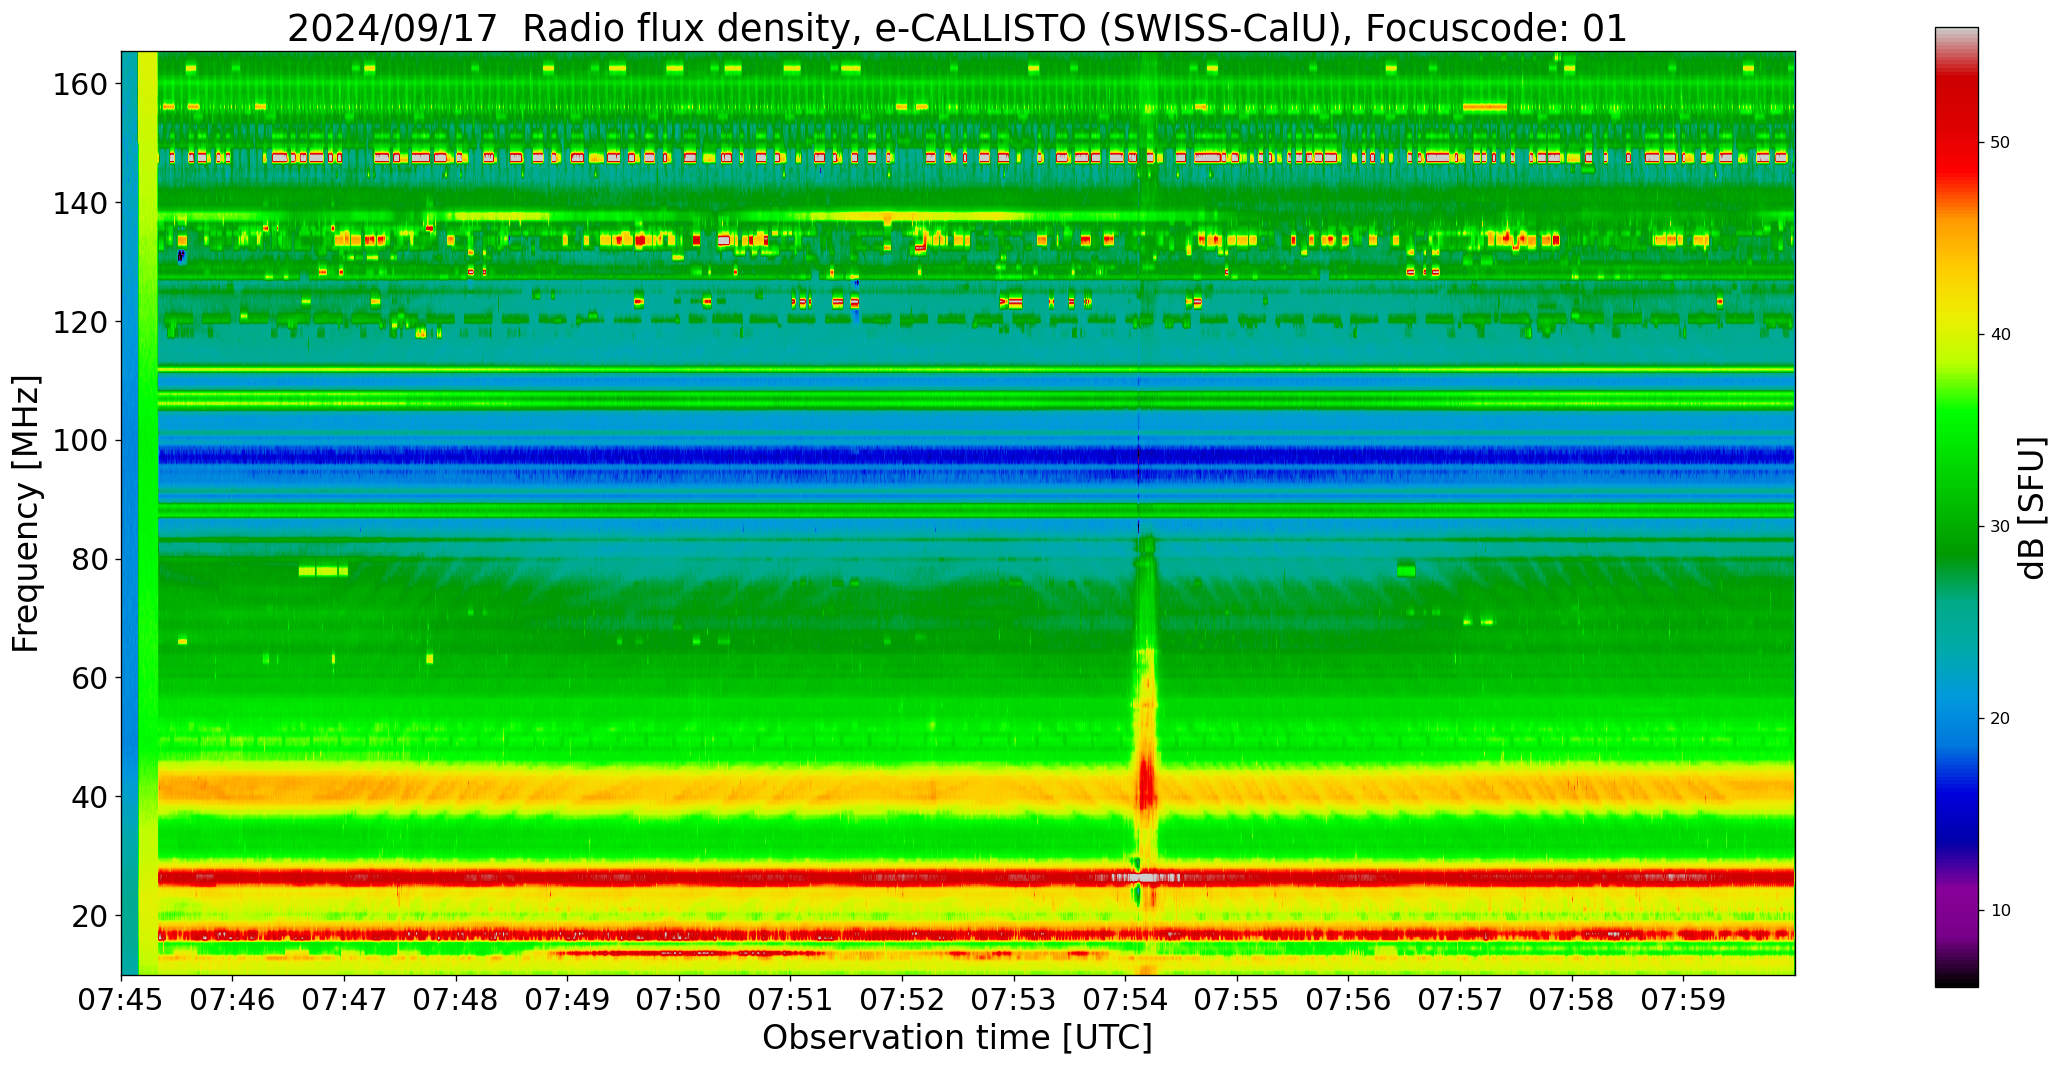Click the 100 frequency tick label
Screen dimensions: 2062x1067
coord(80,441)
